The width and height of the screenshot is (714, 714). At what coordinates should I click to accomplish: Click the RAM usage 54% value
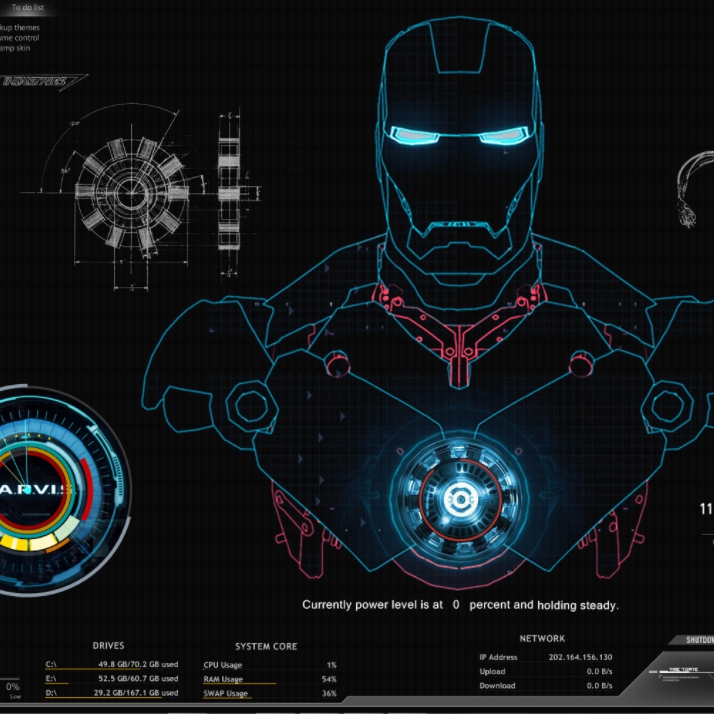click(329, 679)
